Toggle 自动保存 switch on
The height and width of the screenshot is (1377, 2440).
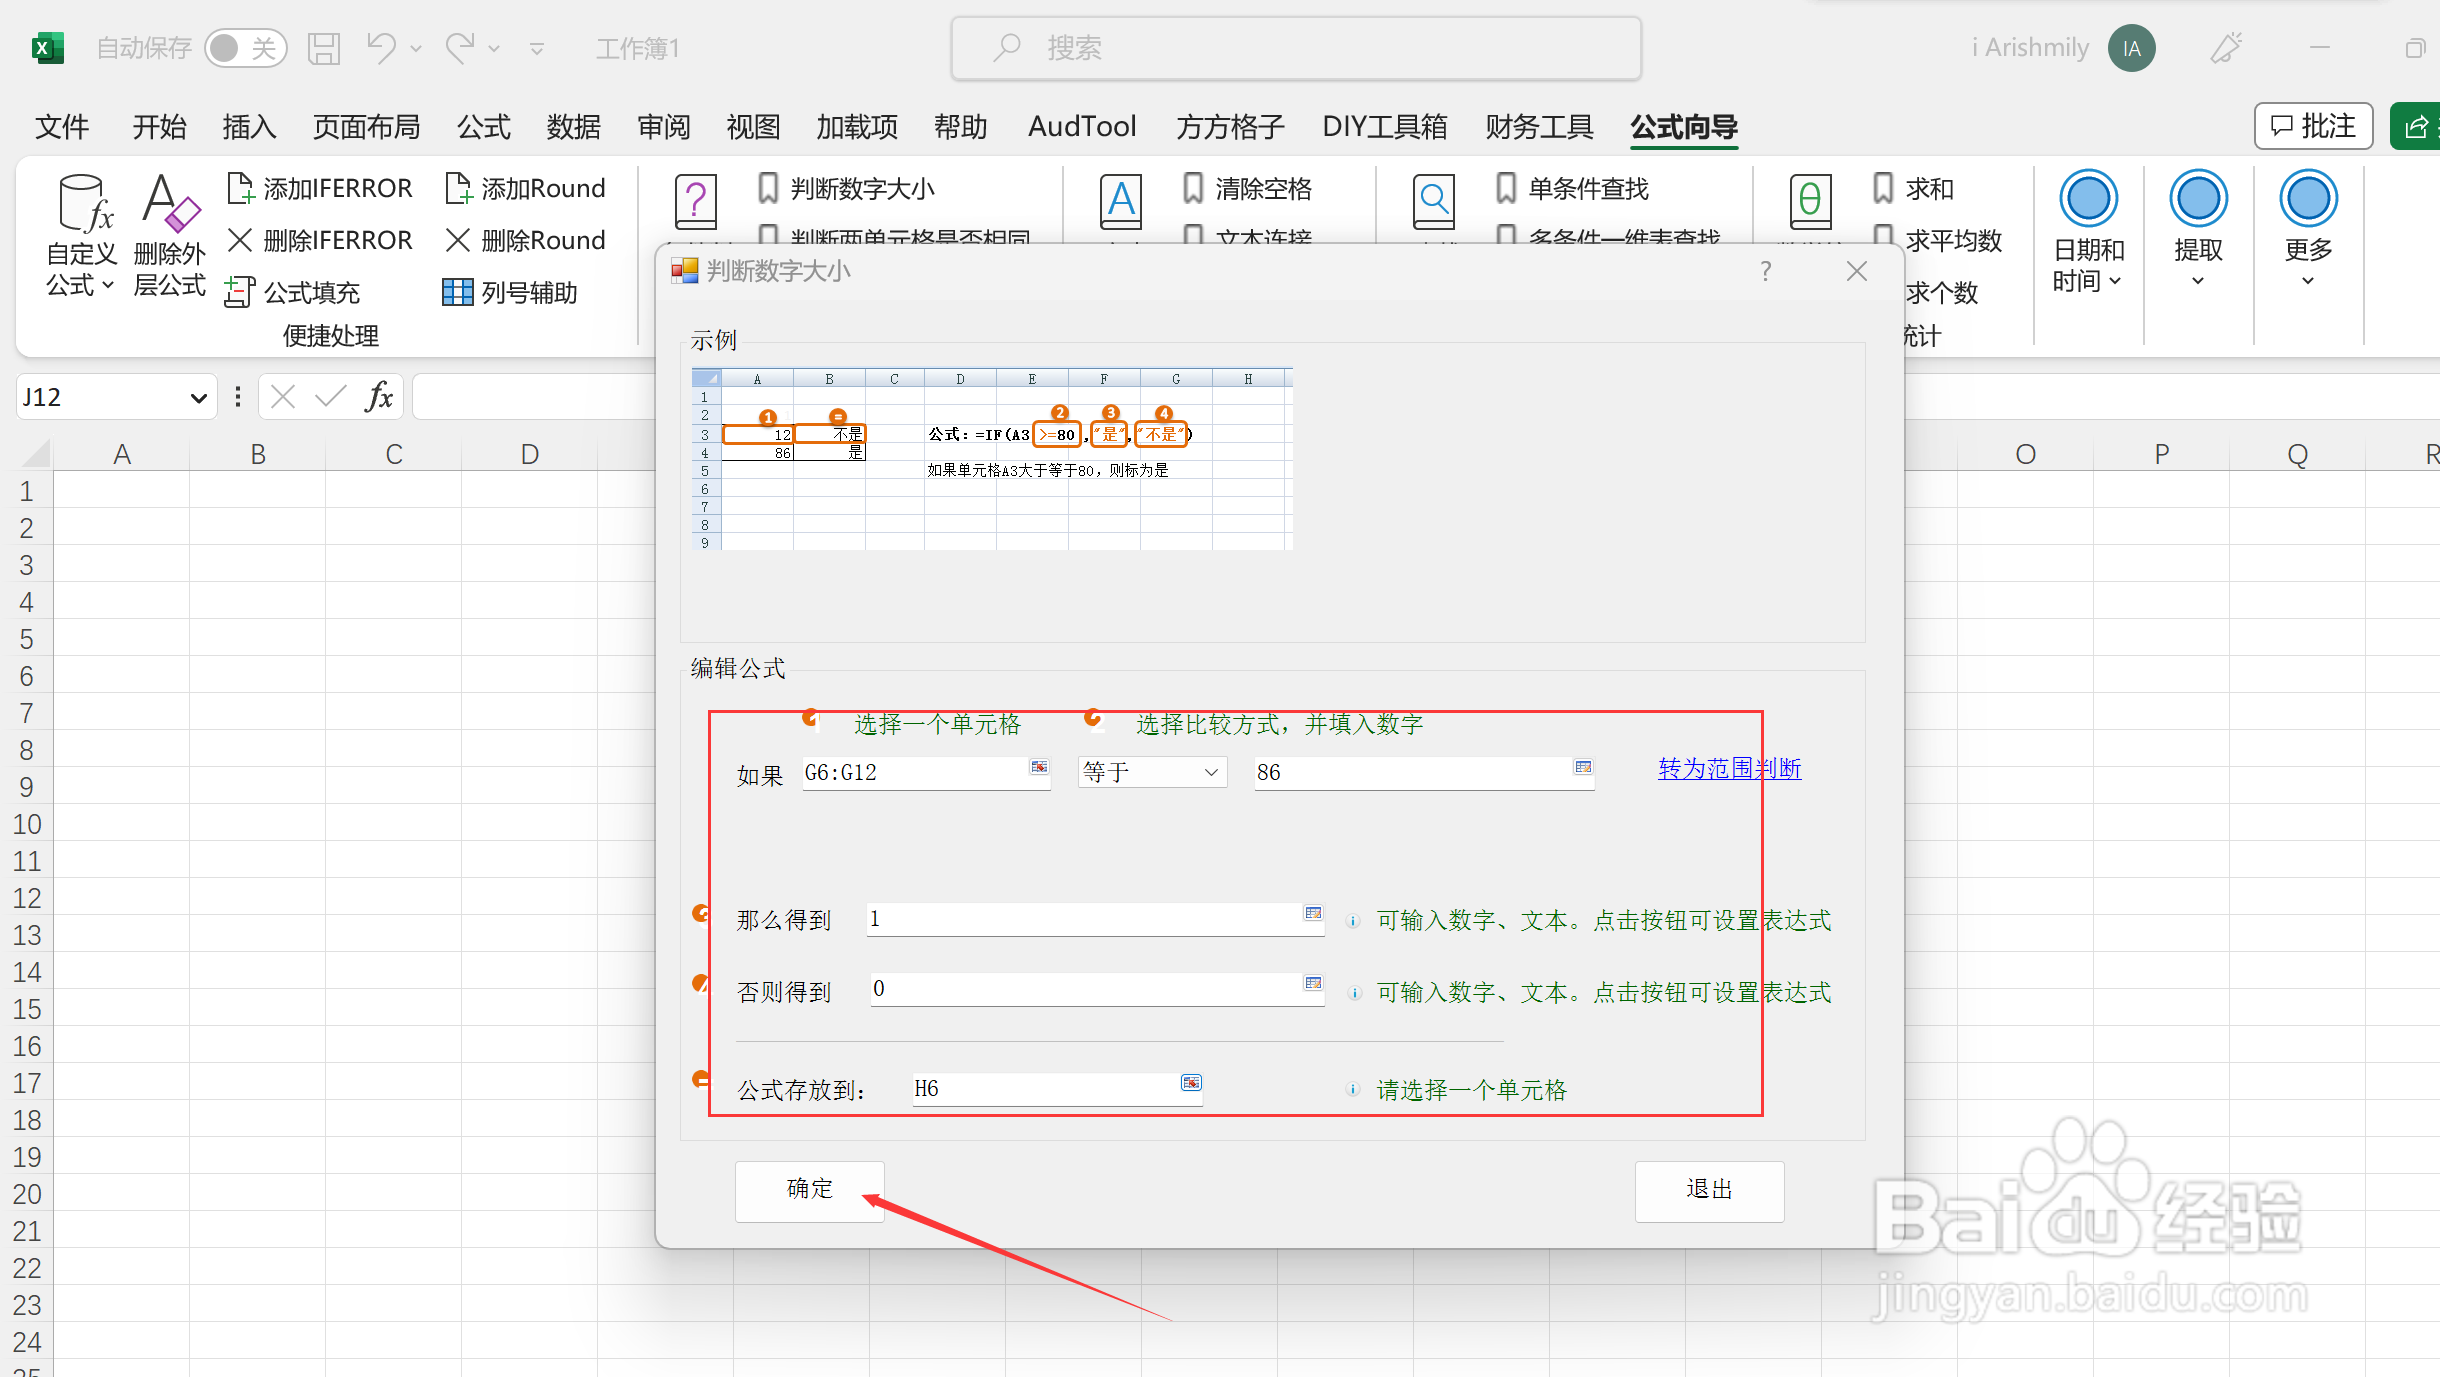click(x=246, y=47)
